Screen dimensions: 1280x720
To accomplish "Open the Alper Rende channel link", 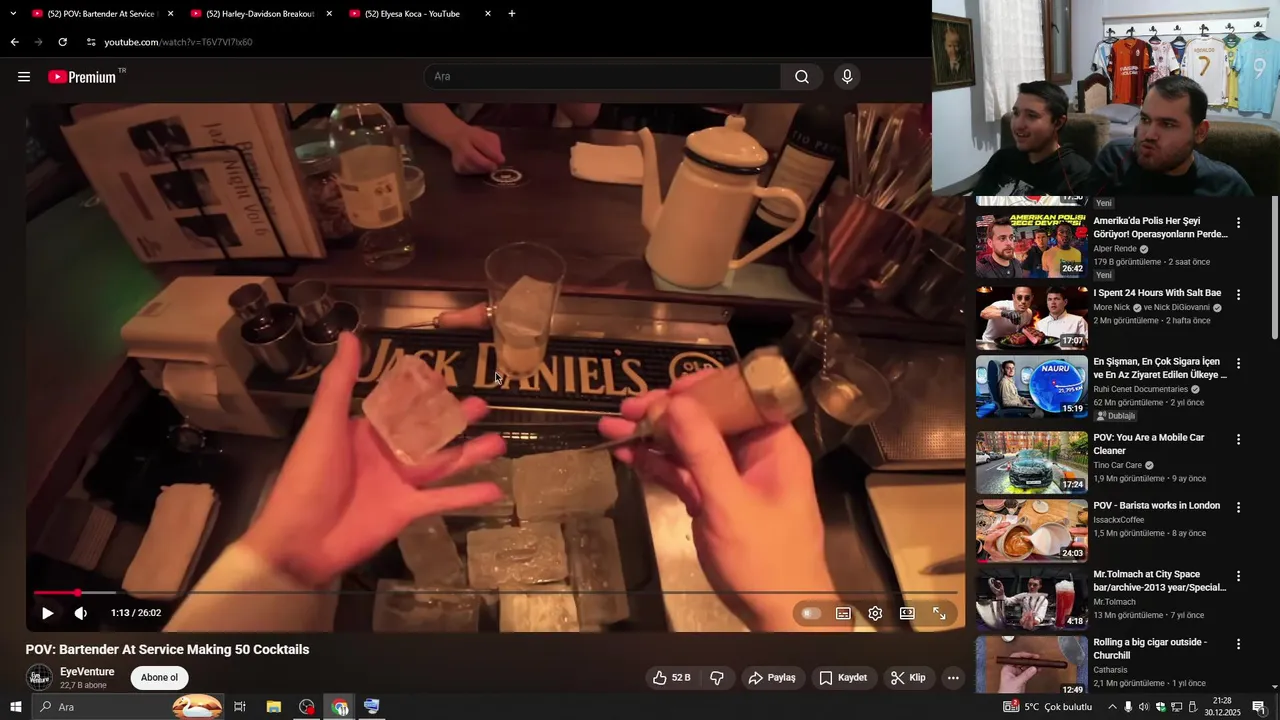I will (1115, 249).
